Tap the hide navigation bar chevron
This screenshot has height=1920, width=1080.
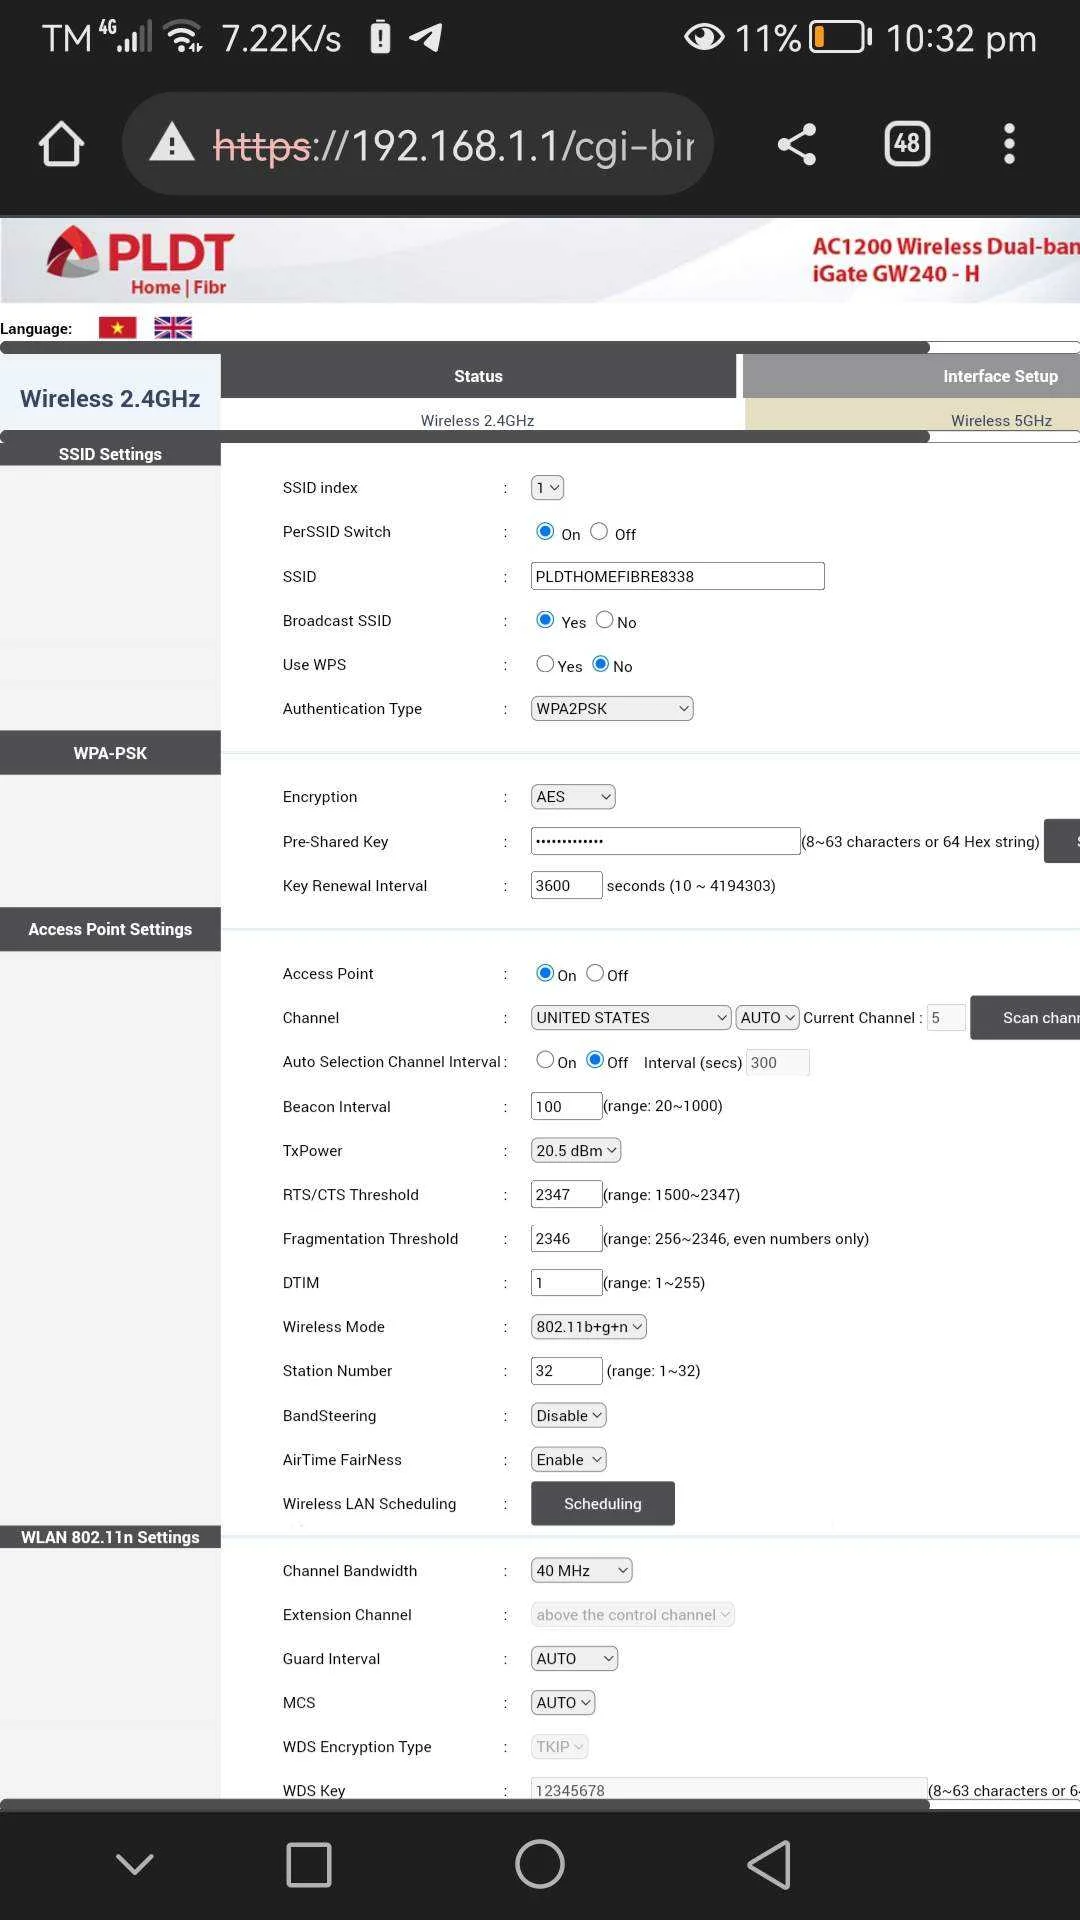pos(135,1865)
